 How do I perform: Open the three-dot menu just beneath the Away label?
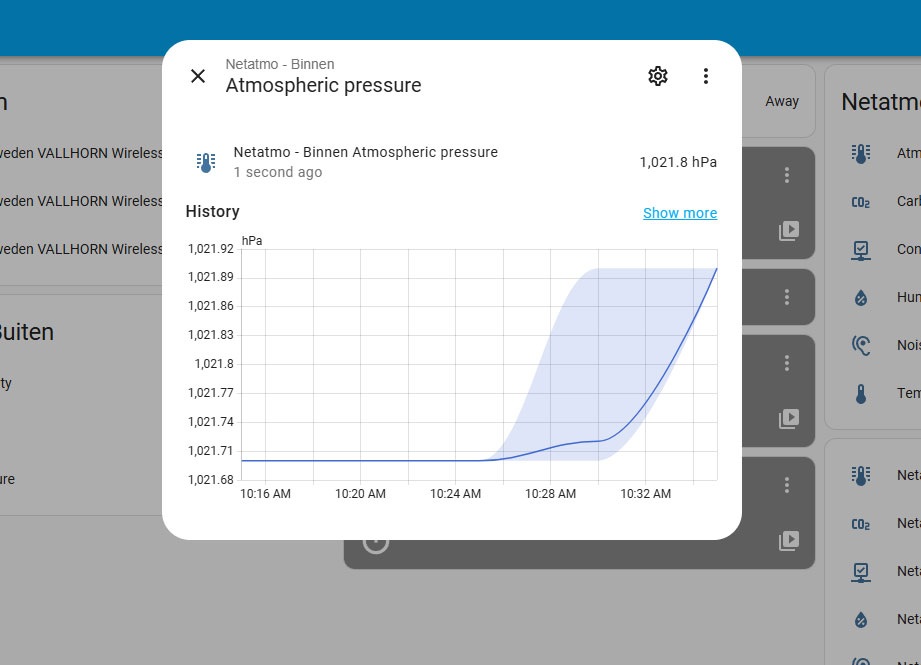787,175
